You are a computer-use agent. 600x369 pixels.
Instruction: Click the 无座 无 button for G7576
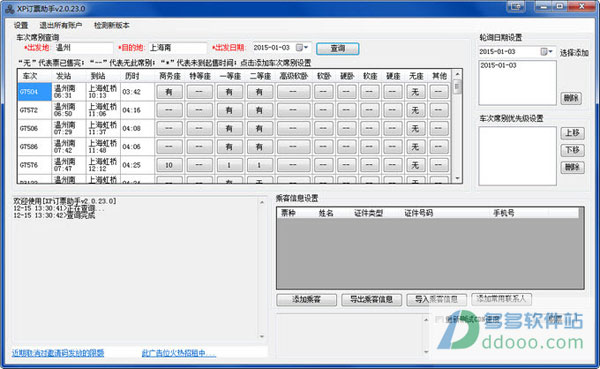coord(415,165)
